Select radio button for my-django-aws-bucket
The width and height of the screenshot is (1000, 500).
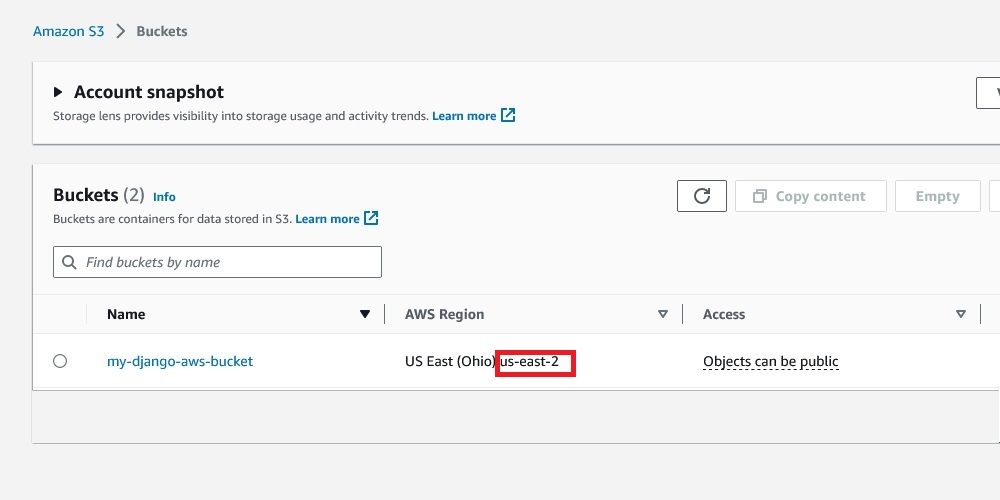tap(60, 361)
